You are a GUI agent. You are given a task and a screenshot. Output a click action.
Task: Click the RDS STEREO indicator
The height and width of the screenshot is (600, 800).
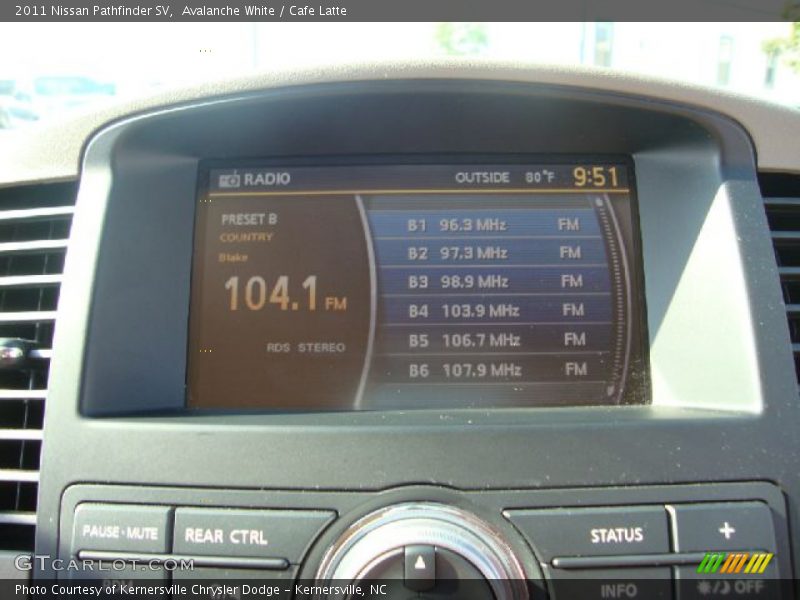coord(306,347)
